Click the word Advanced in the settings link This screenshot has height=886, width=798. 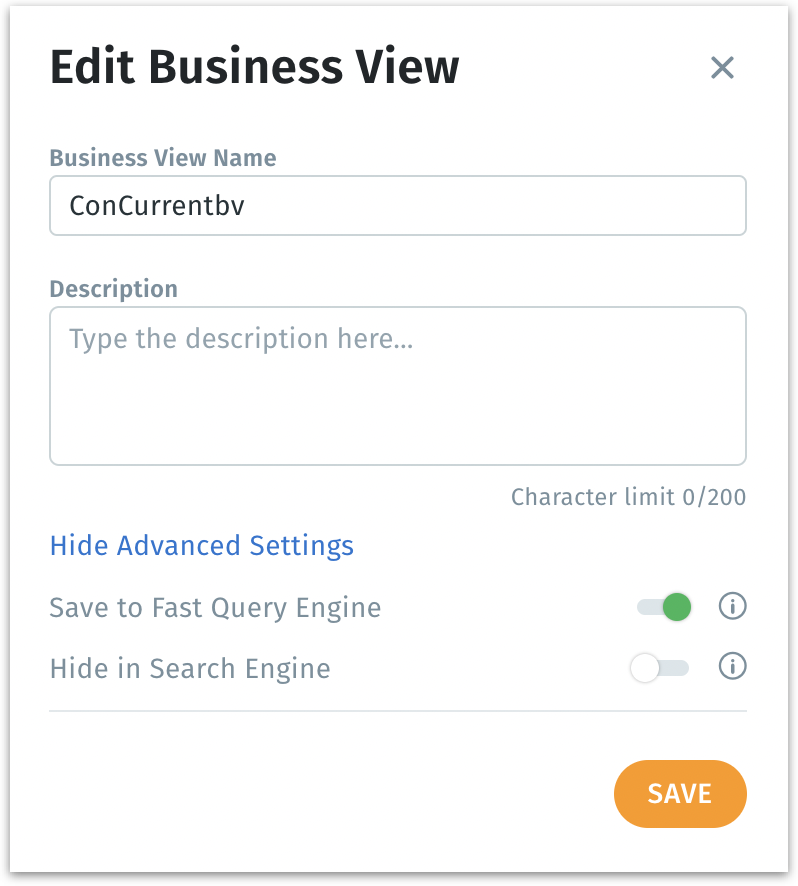pos(178,546)
